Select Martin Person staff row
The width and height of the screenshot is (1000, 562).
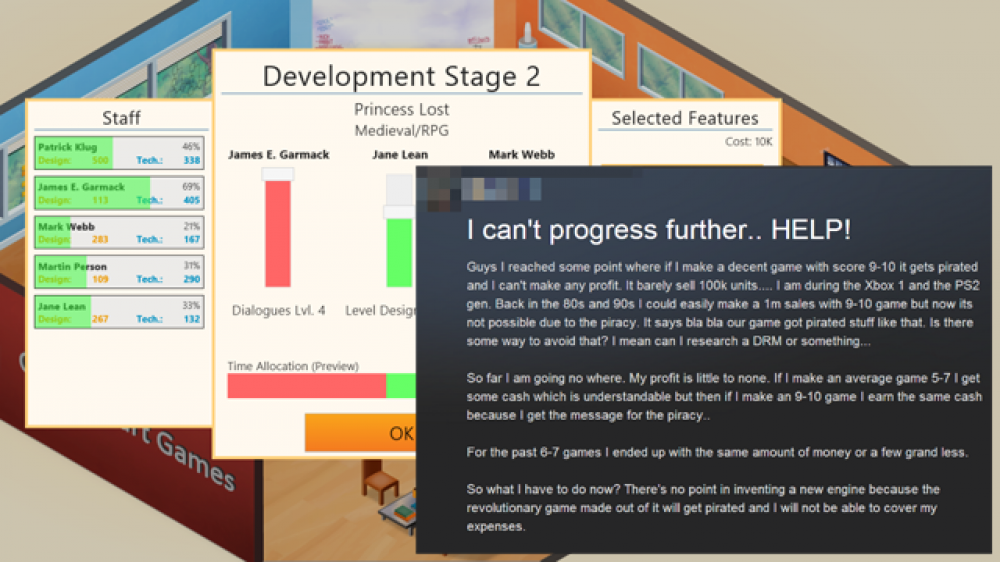[x=119, y=272]
